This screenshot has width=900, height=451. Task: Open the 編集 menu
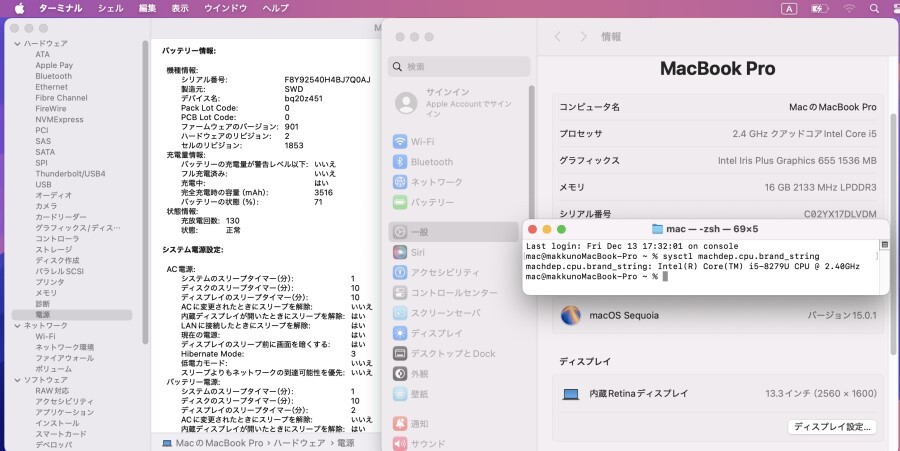148,8
